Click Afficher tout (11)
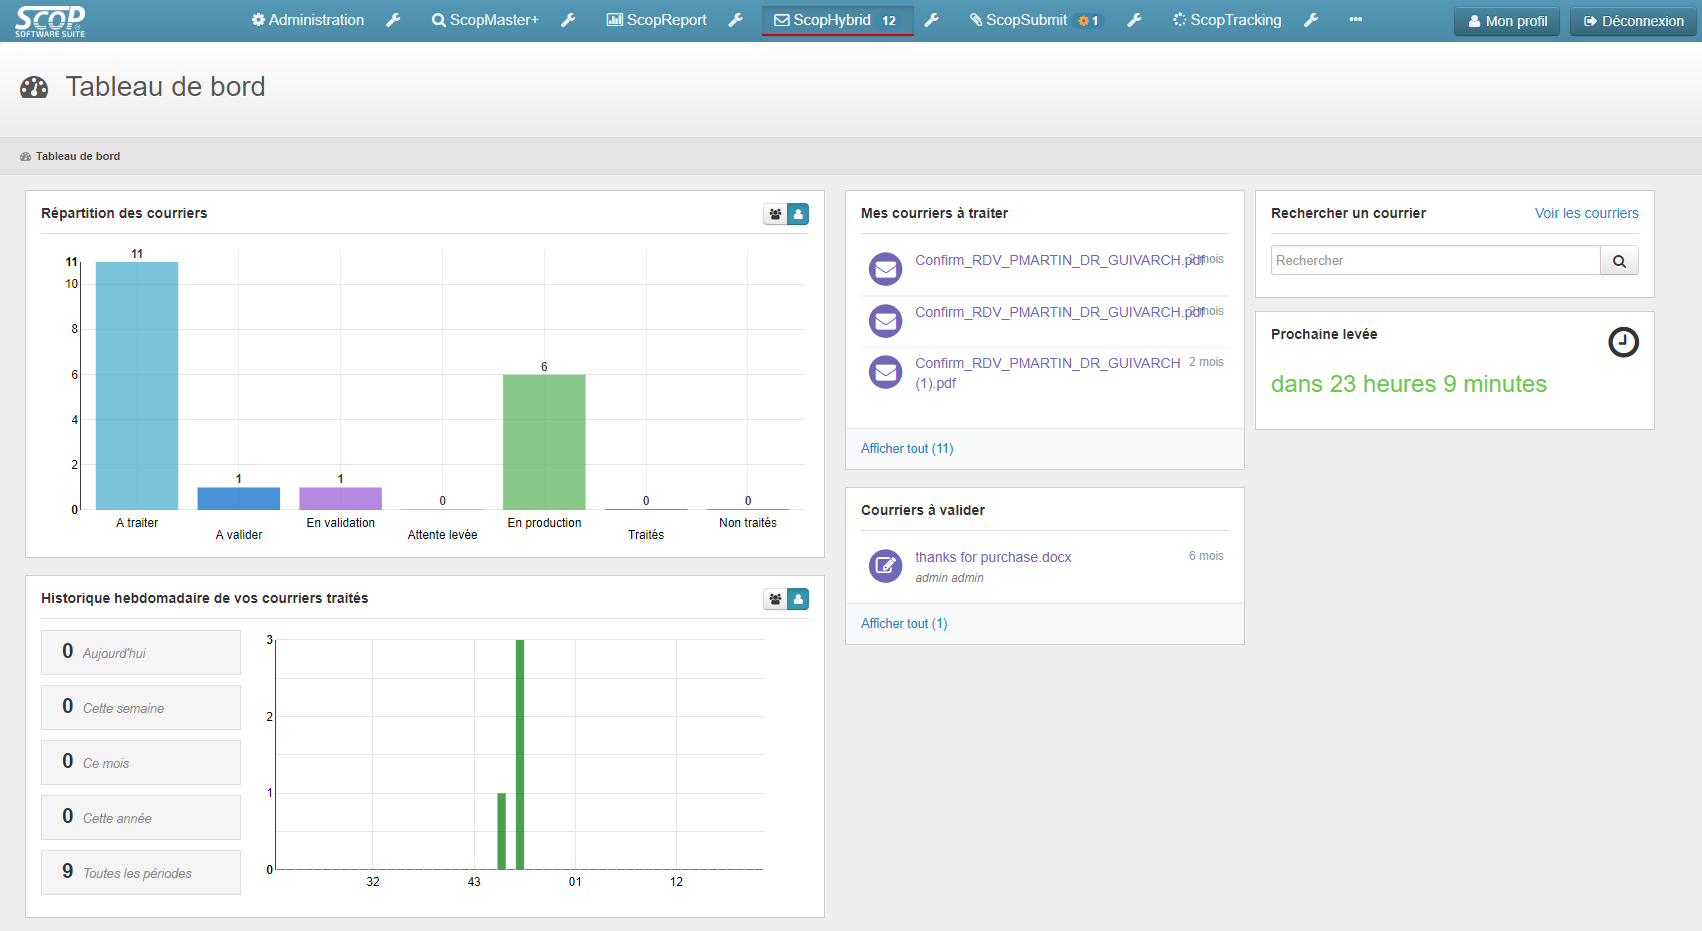Image resolution: width=1702 pixels, height=931 pixels. coord(907,449)
